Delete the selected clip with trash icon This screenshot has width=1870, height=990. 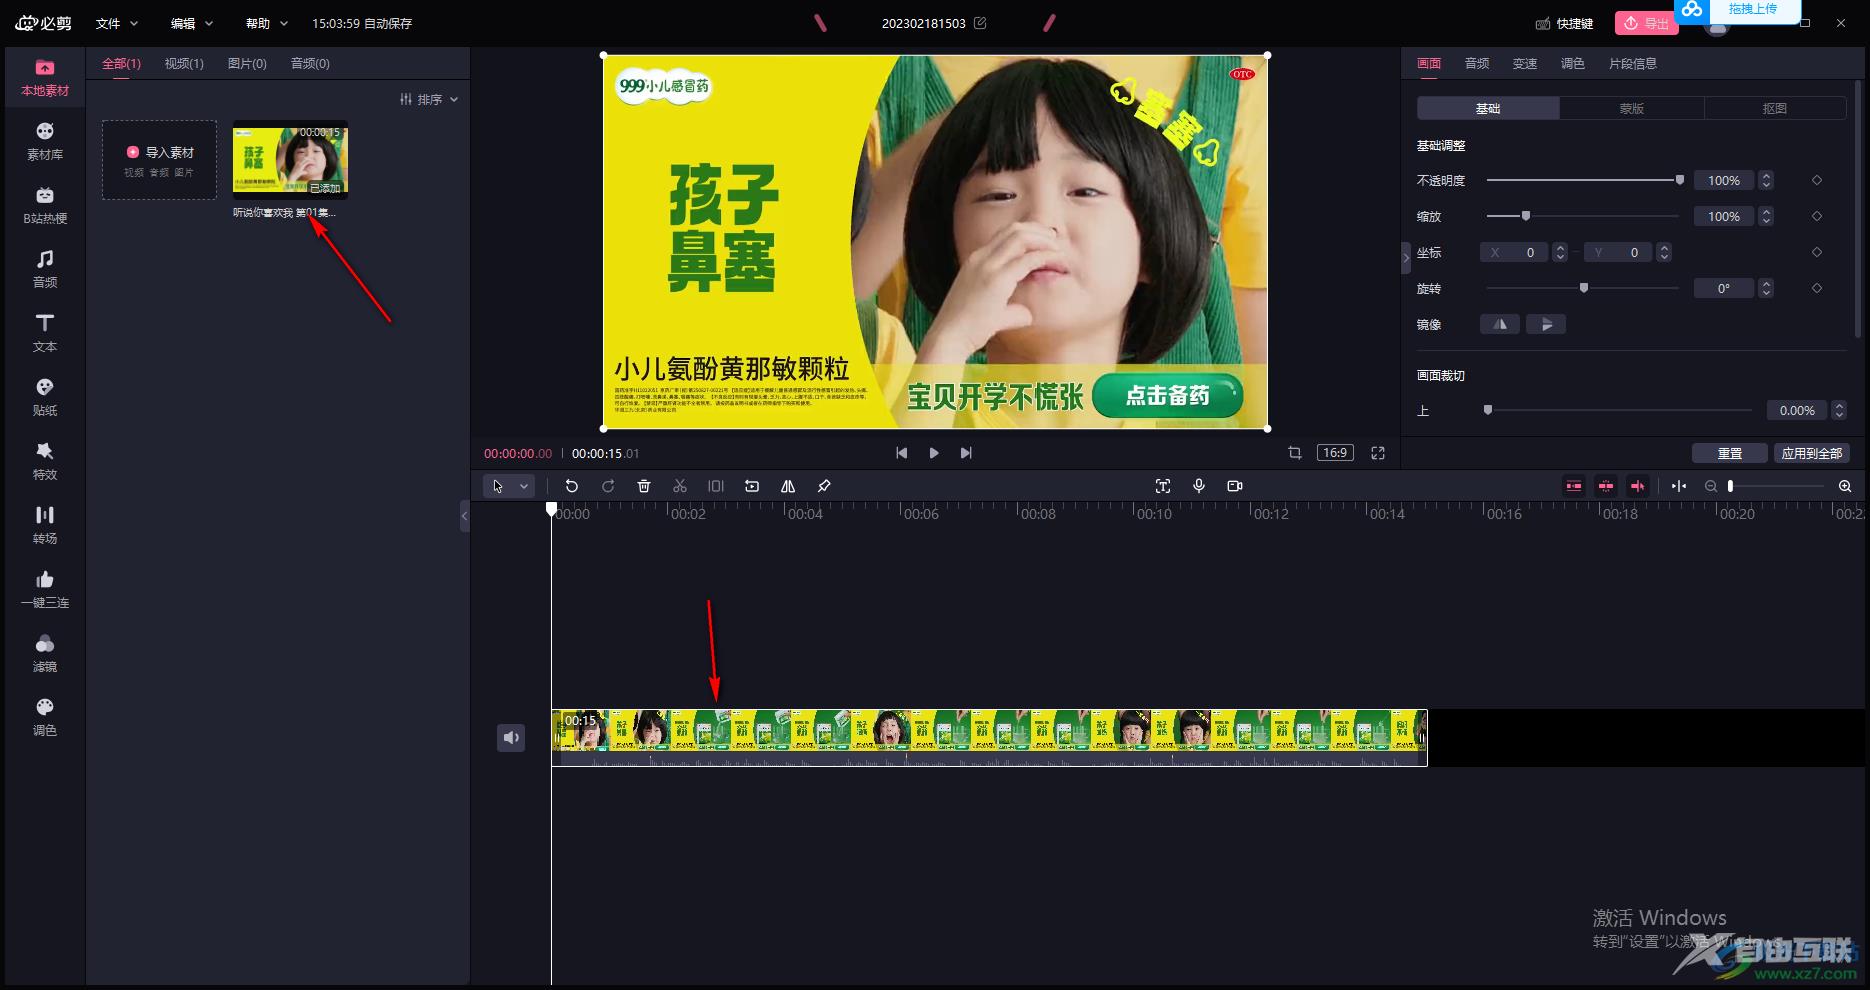pyautogui.click(x=644, y=486)
